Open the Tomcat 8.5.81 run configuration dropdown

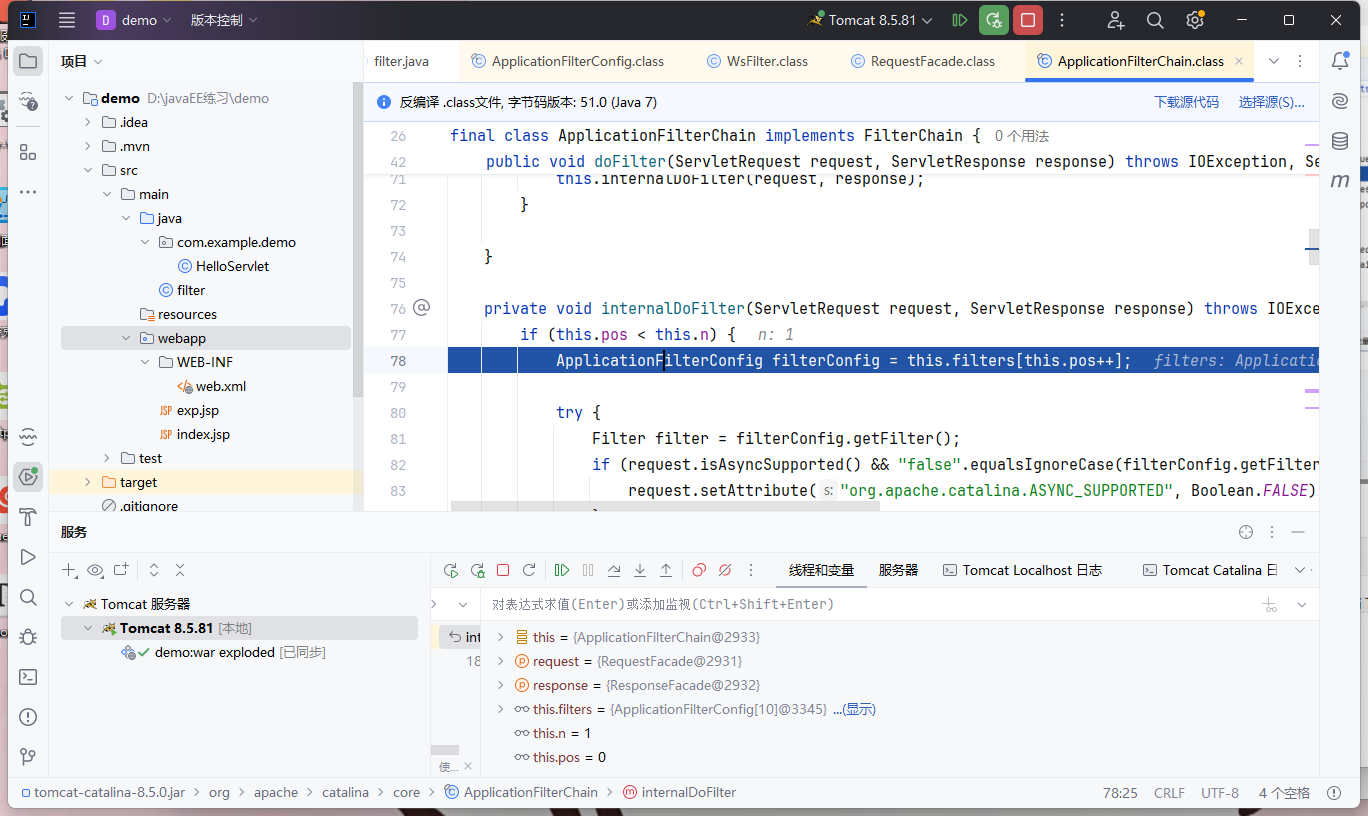(x=872, y=20)
